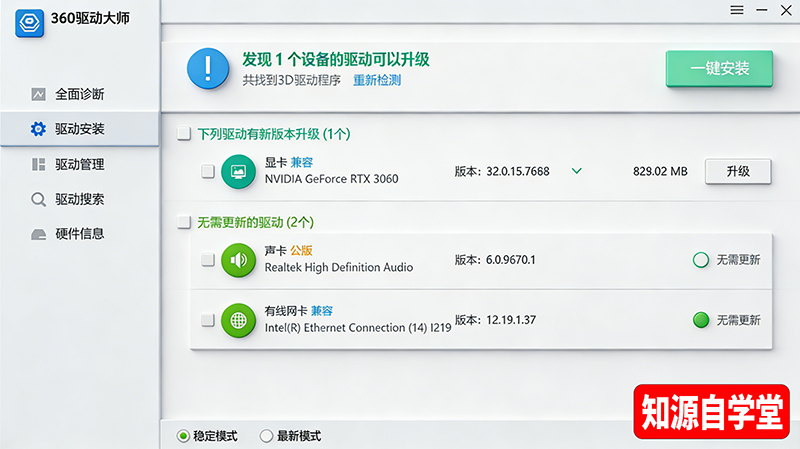Click the blue exclamation alert icon
The image size is (800, 449).
tap(208, 69)
